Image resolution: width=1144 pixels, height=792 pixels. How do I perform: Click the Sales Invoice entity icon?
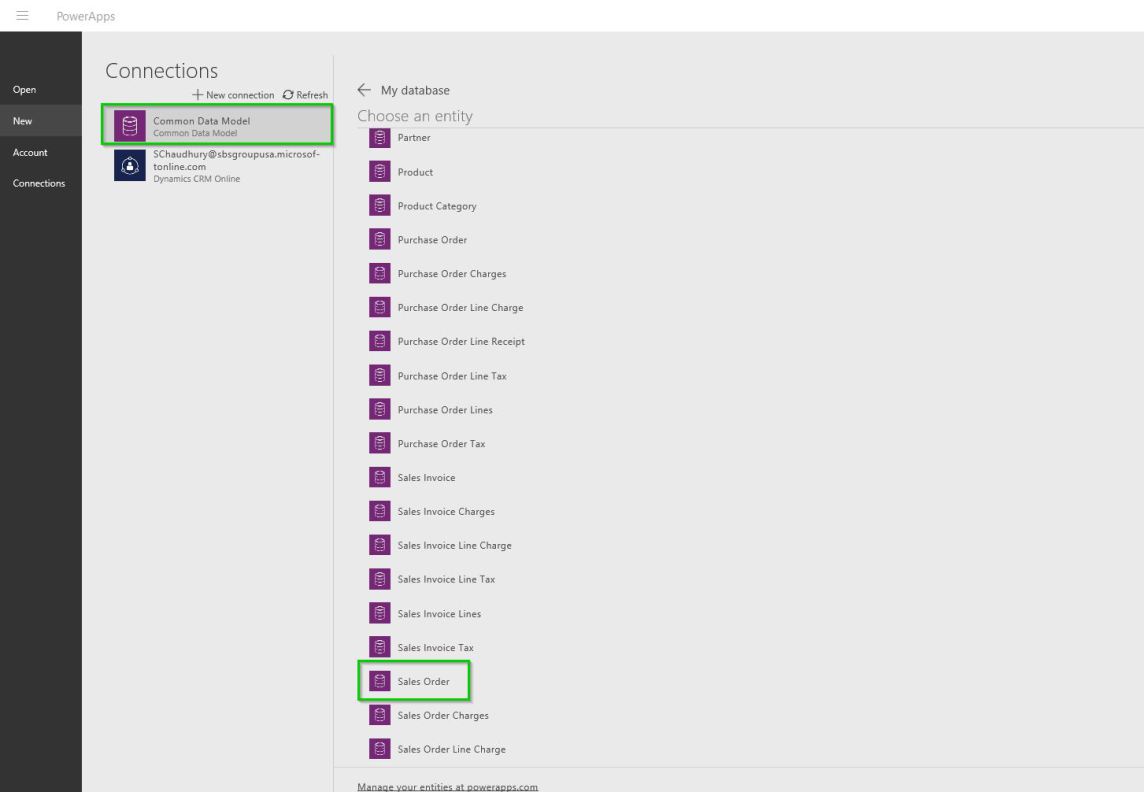[x=379, y=477]
